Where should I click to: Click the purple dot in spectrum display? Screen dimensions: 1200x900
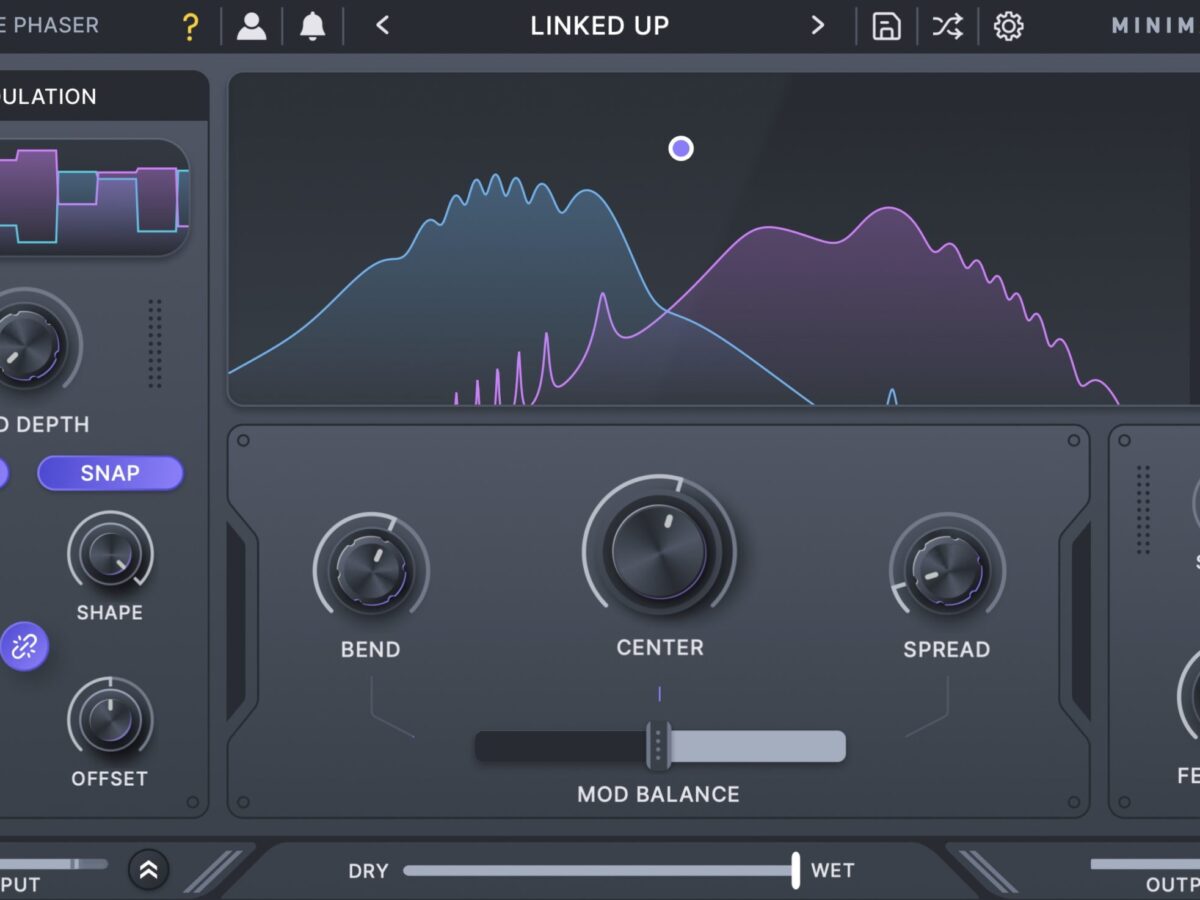pos(681,149)
